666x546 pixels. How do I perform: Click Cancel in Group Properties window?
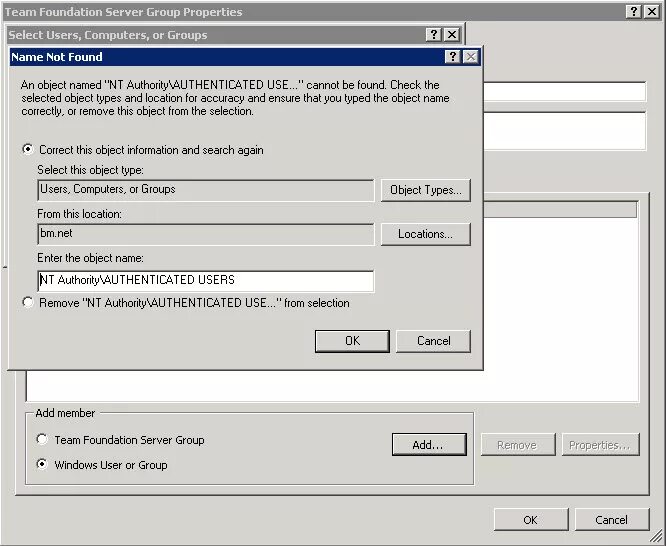[x=612, y=520]
